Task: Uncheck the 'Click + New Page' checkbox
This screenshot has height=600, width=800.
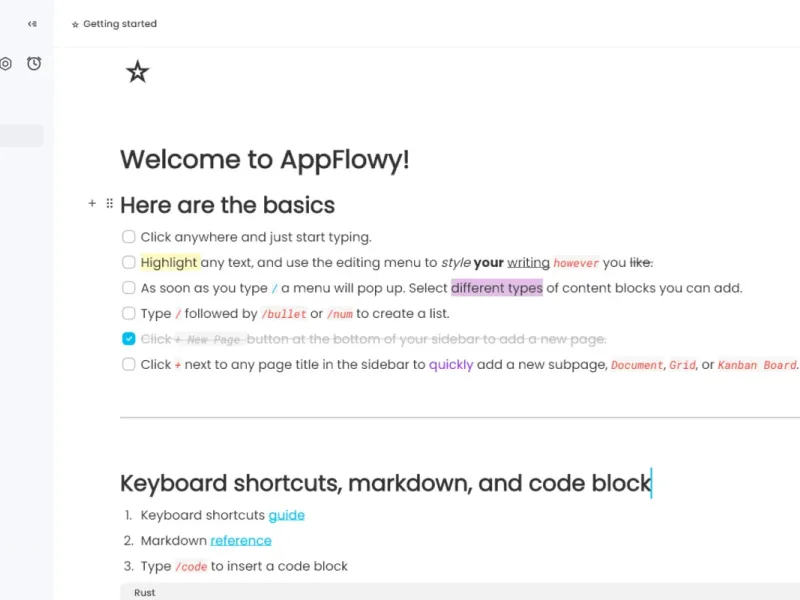Action: (129, 339)
